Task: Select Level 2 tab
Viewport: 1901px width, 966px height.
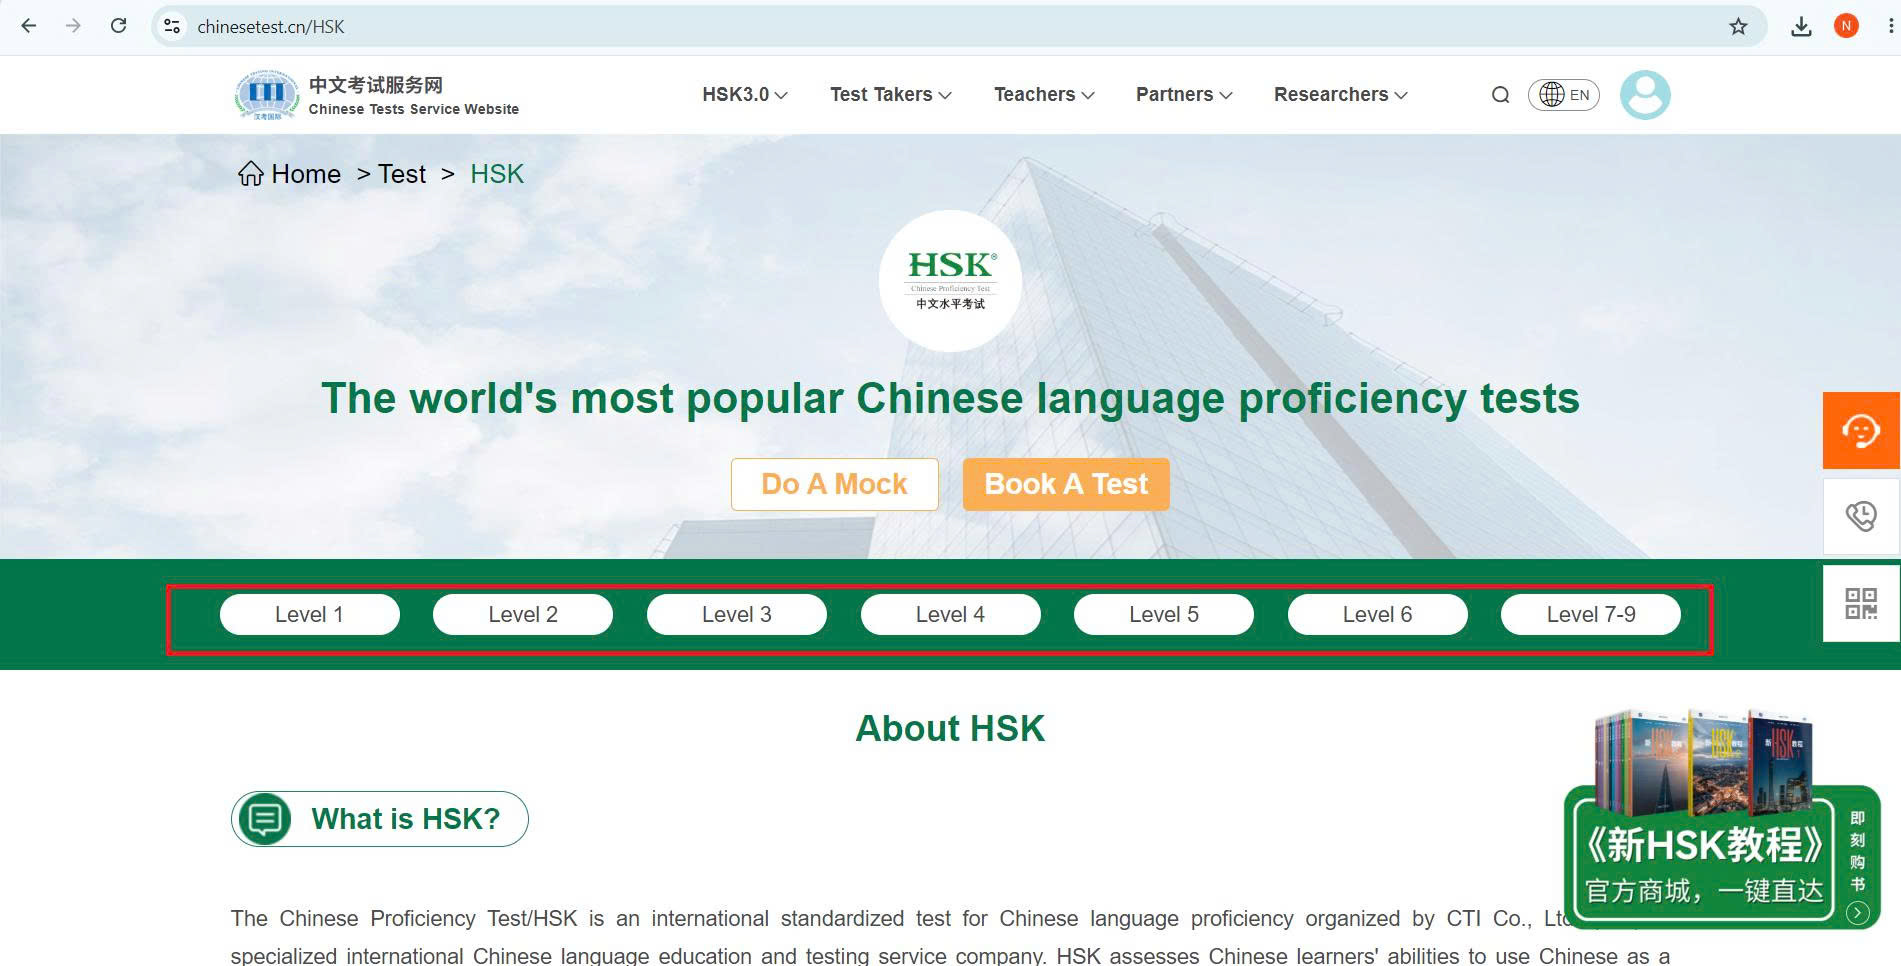Action: click(x=523, y=615)
